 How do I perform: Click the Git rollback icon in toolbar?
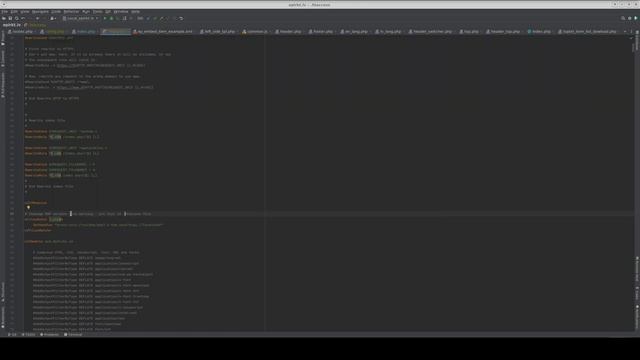pos(181,18)
